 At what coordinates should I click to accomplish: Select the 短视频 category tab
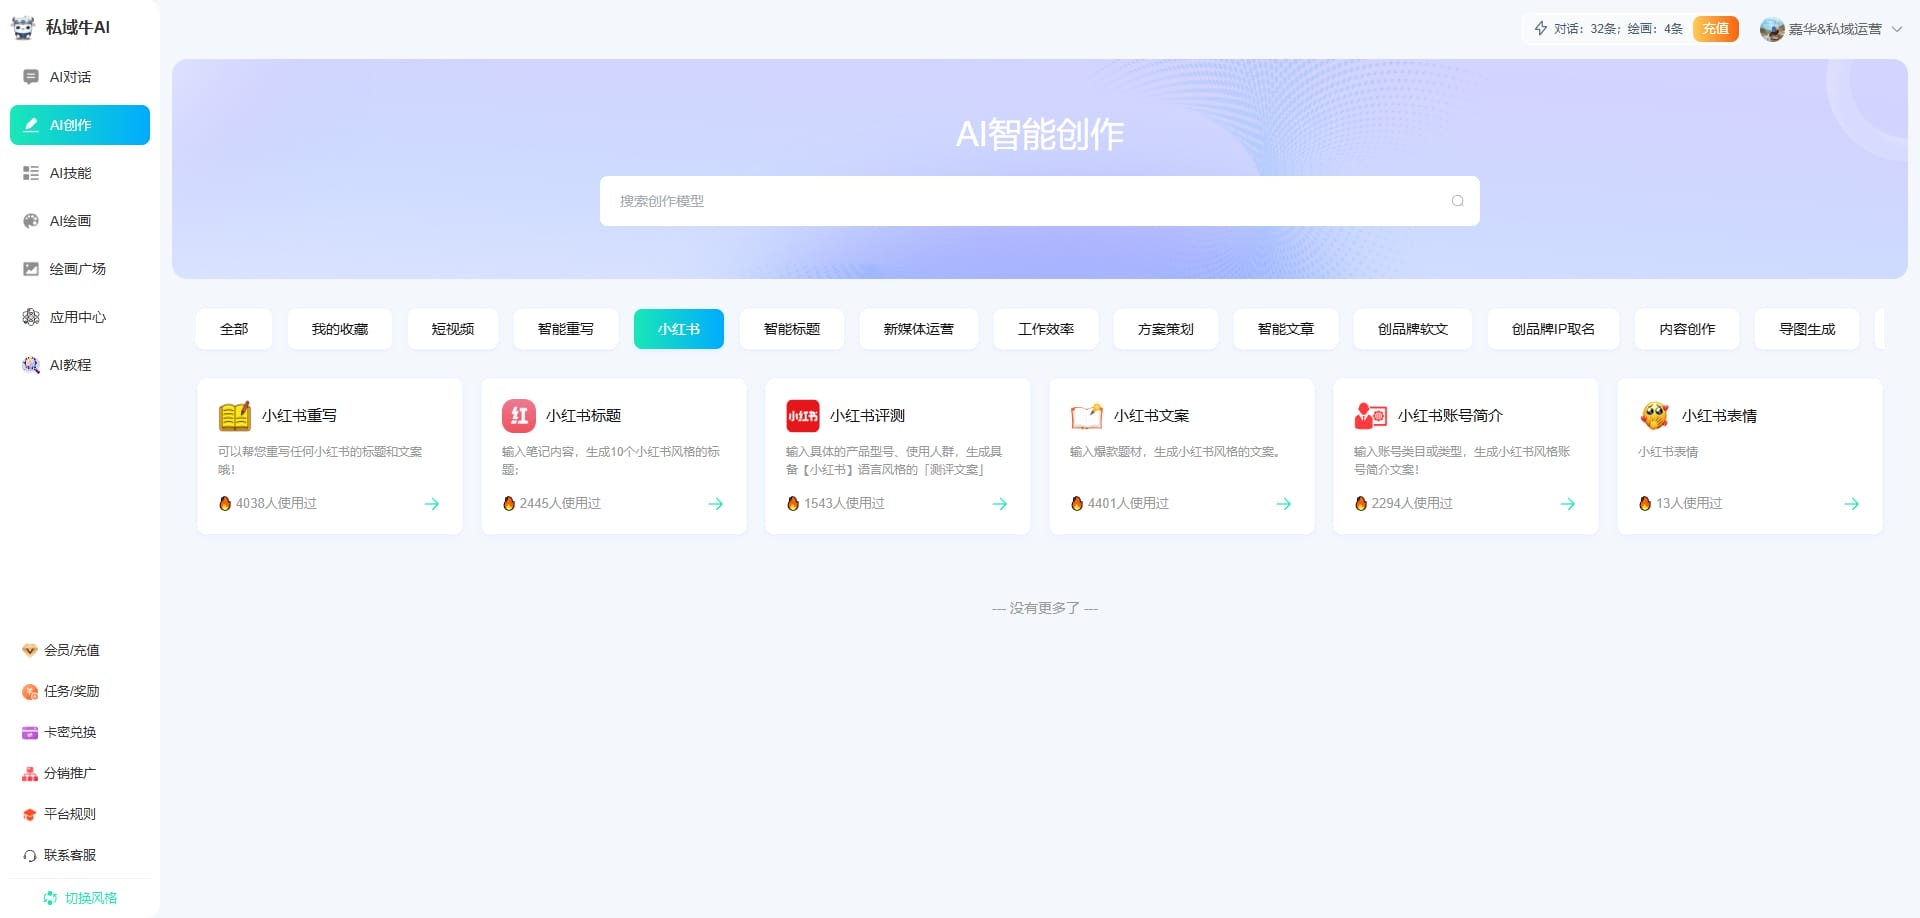click(x=453, y=329)
